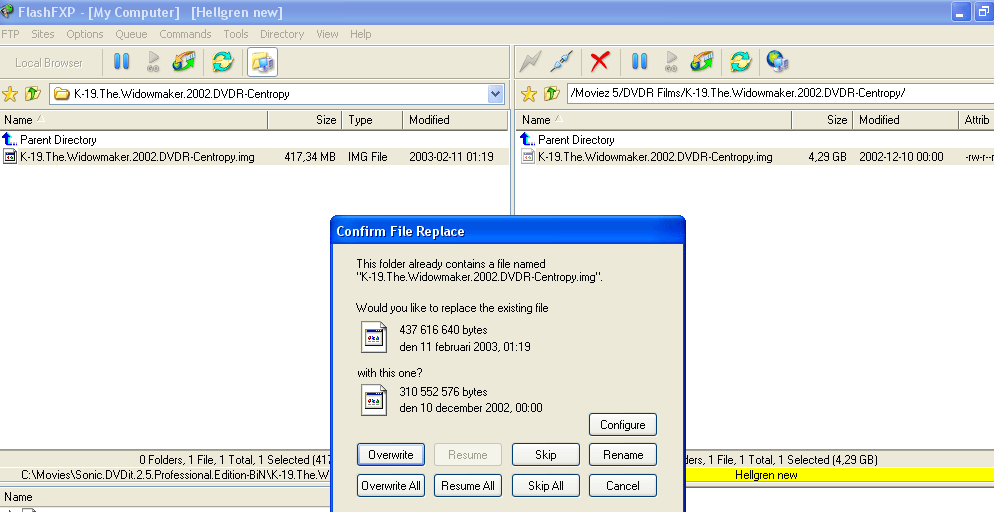Image resolution: width=994 pixels, height=512 pixels.
Task: Open the local path dropdown arrow
Action: [496, 94]
